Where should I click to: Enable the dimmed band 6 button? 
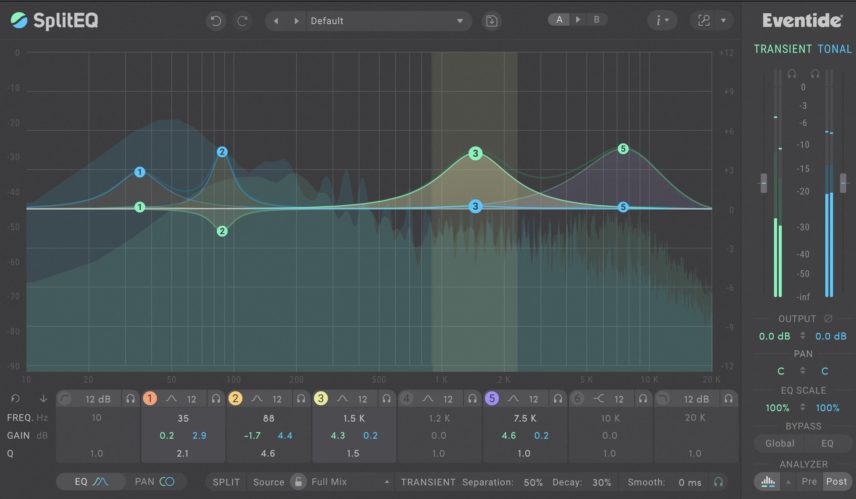pyautogui.click(x=578, y=399)
